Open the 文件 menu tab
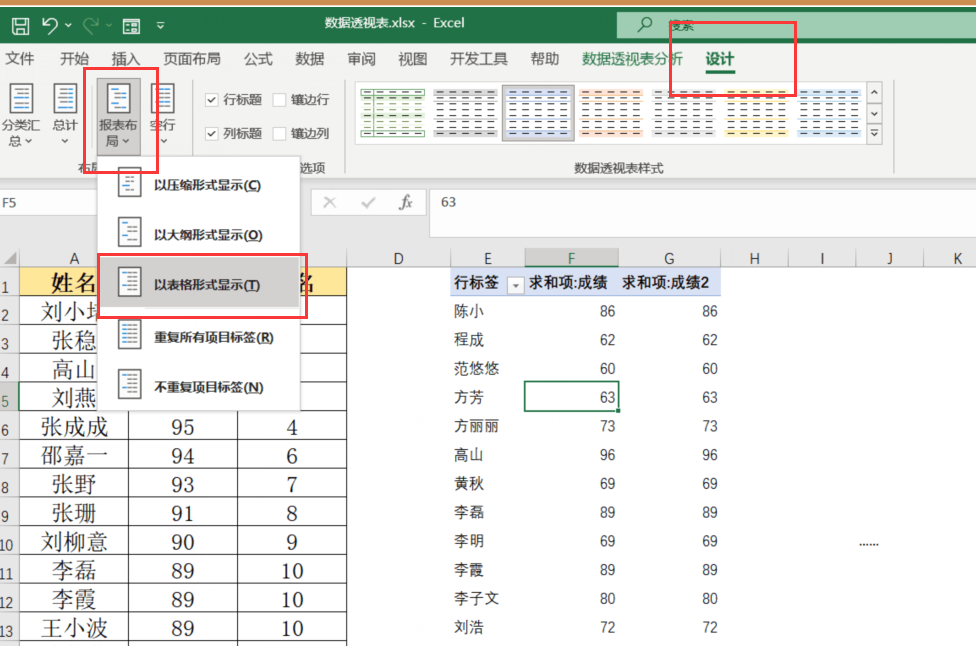This screenshot has height=646, width=976. [x=20, y=59]
